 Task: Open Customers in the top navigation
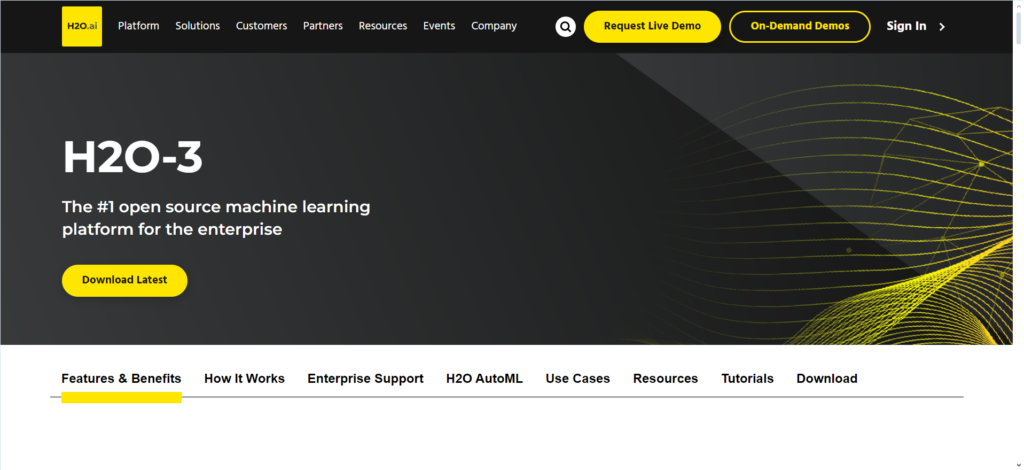point(261,26)
